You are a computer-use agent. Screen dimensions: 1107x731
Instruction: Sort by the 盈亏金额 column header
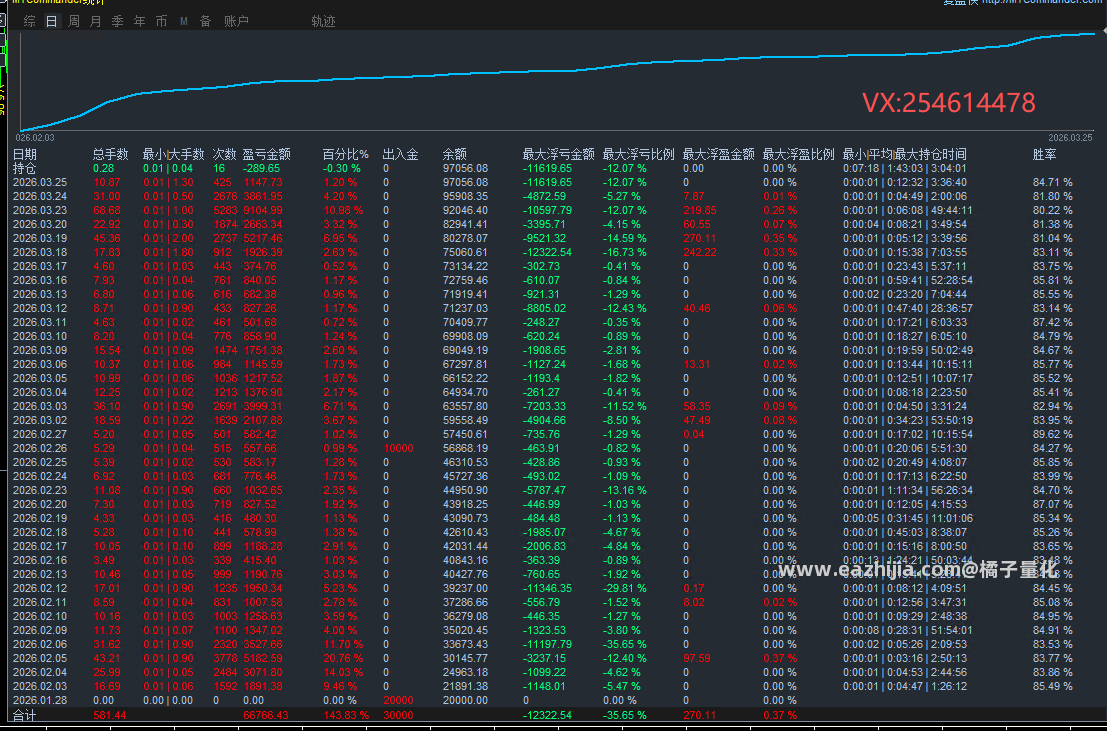(267, 154)
